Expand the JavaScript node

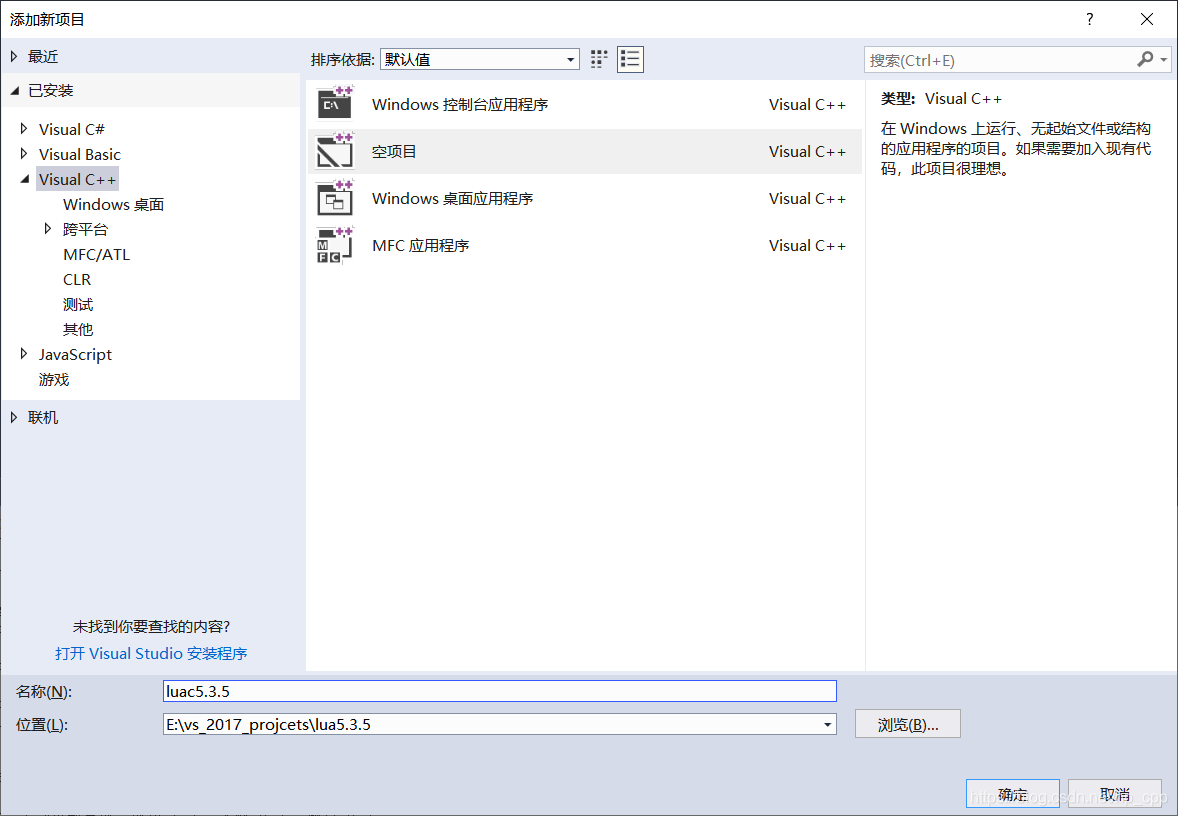click(24, 354)
